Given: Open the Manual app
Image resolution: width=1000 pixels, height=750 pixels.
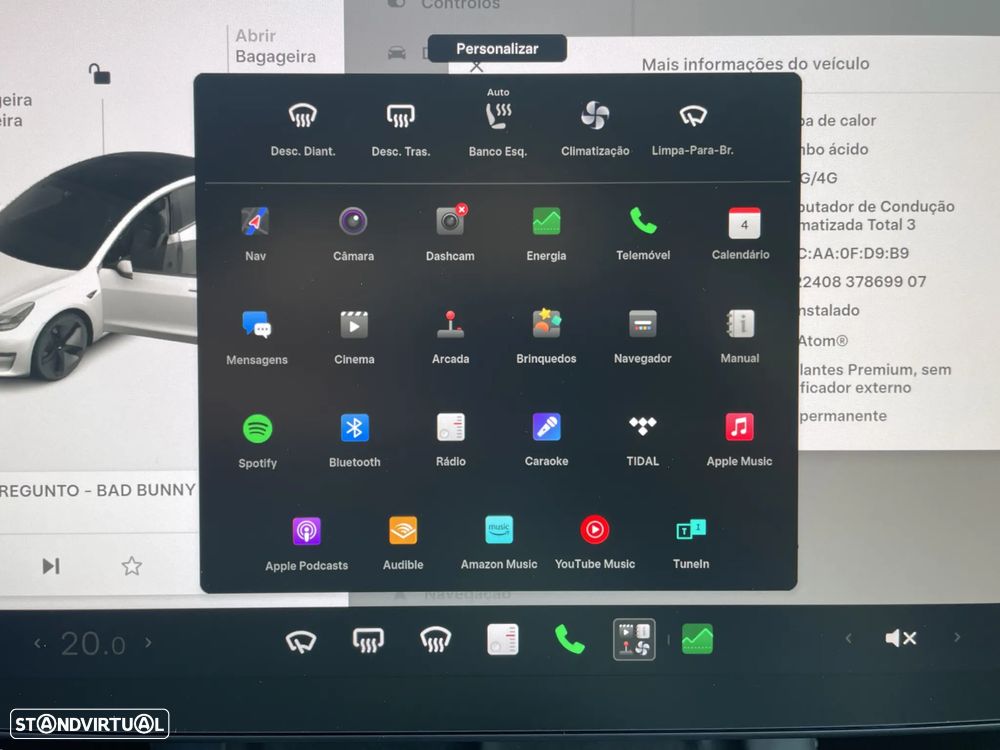Looking at the screenshot, I should (x=740, y=335).
